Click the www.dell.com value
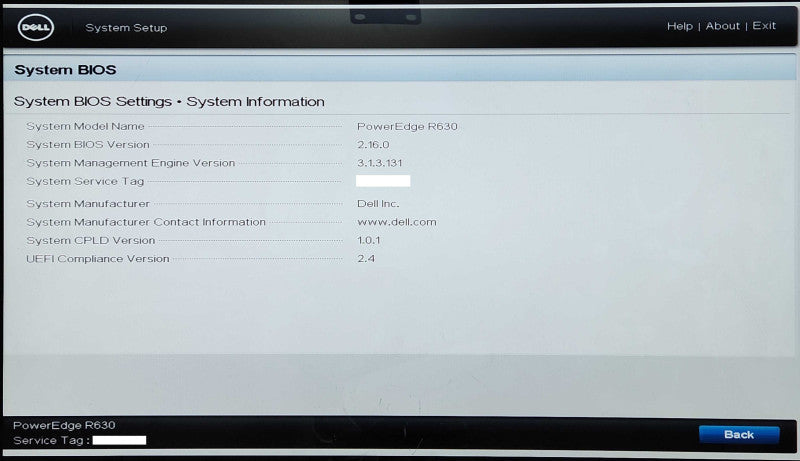The height and width of the screenshot is (461, 800). pos(396,222)
